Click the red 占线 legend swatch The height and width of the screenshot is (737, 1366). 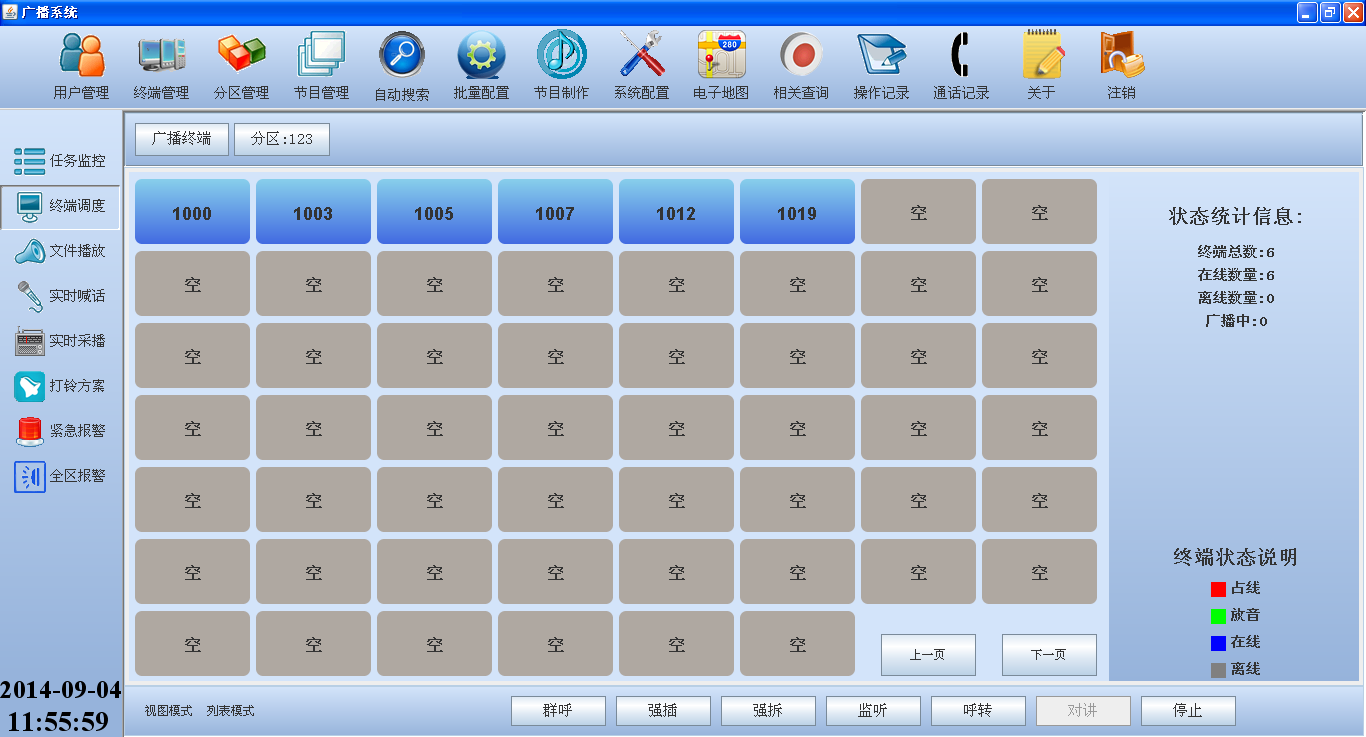[x=1218, y=589]
